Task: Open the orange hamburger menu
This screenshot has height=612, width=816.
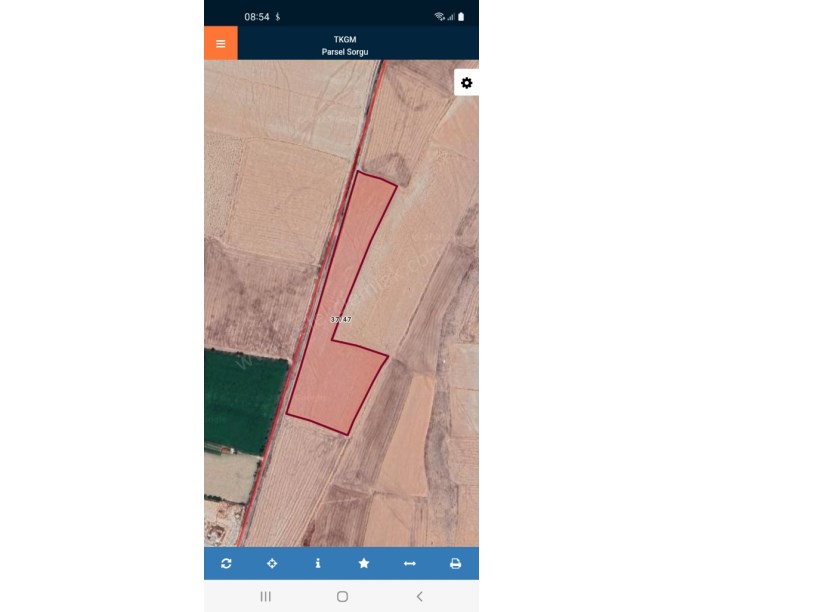Action: (221, 43)
